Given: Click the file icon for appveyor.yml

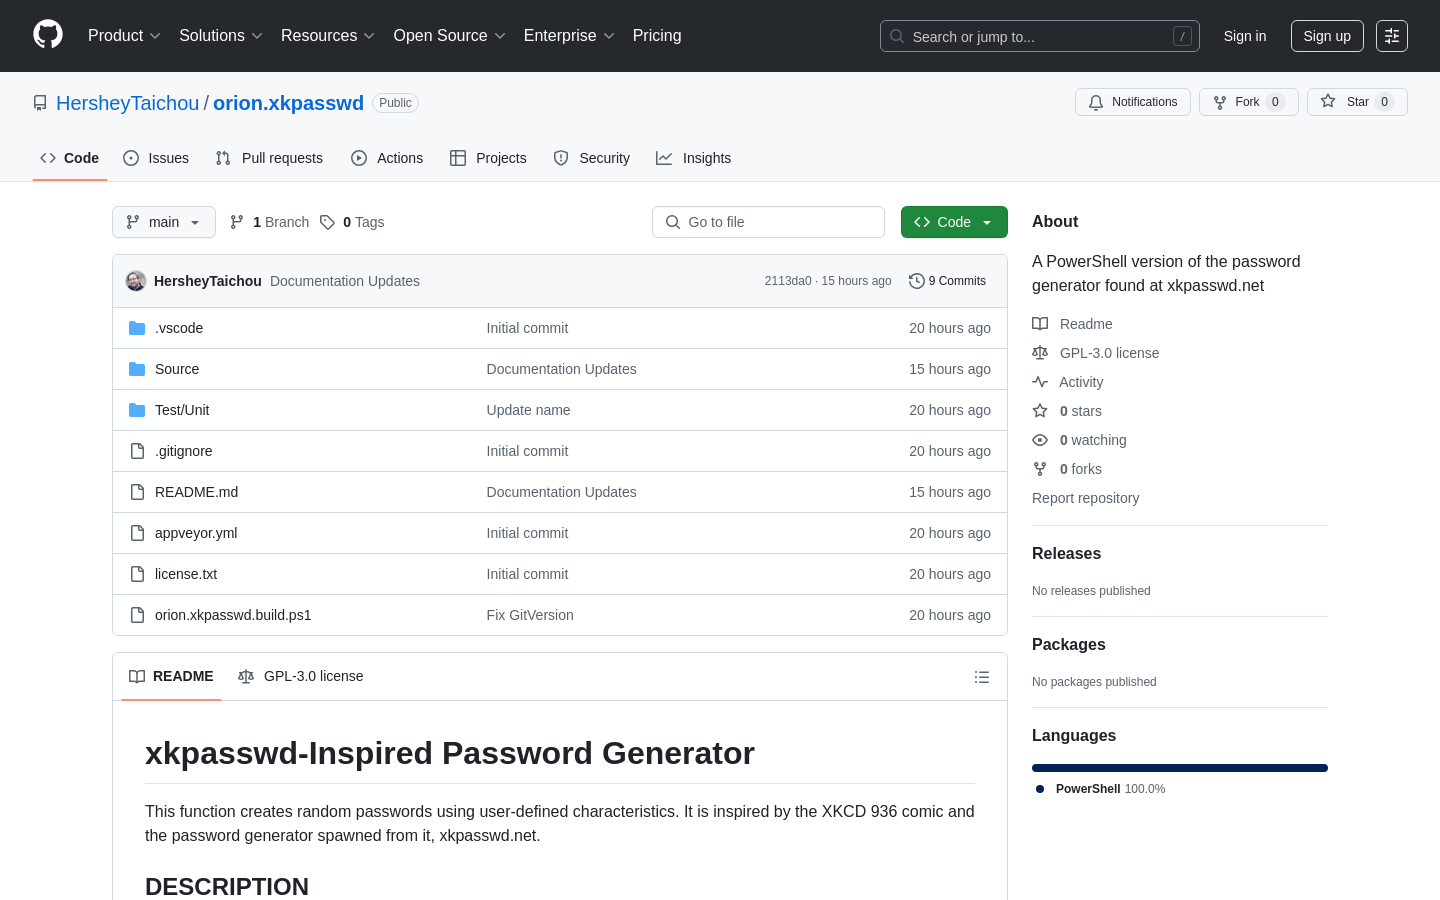Looking at the screenshot, I should point(137,533).
